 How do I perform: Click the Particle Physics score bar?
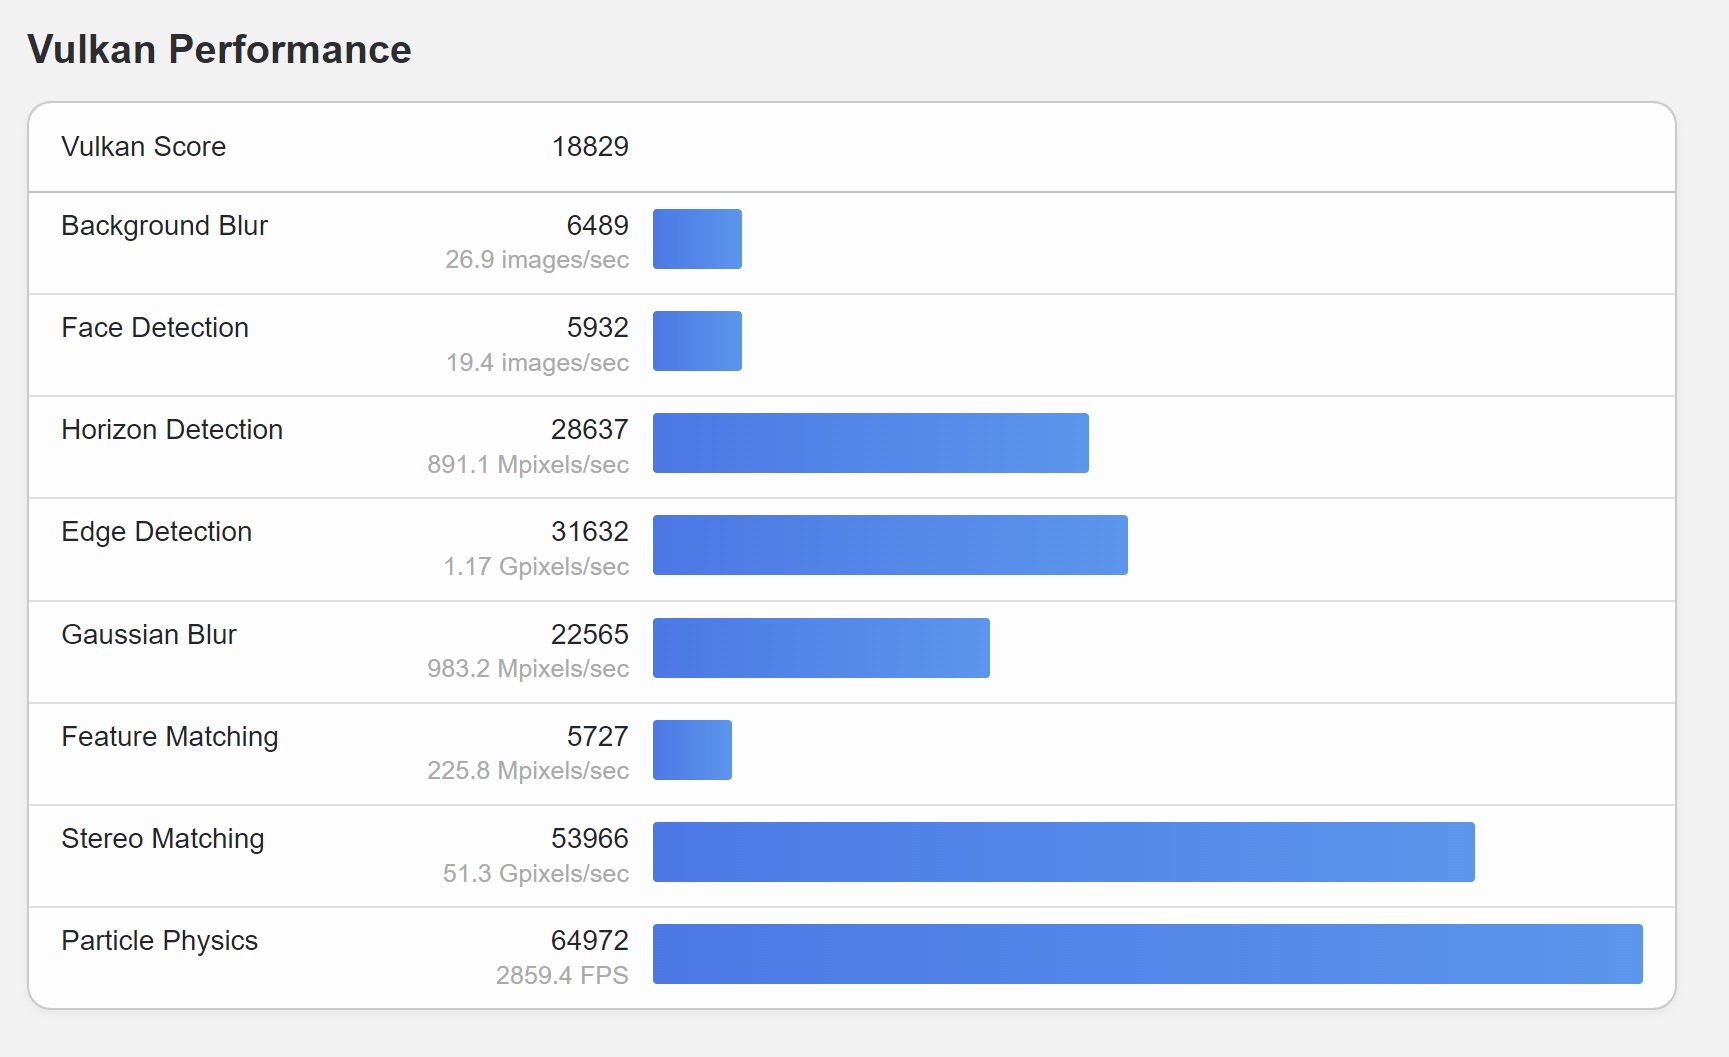[1148, 954]
